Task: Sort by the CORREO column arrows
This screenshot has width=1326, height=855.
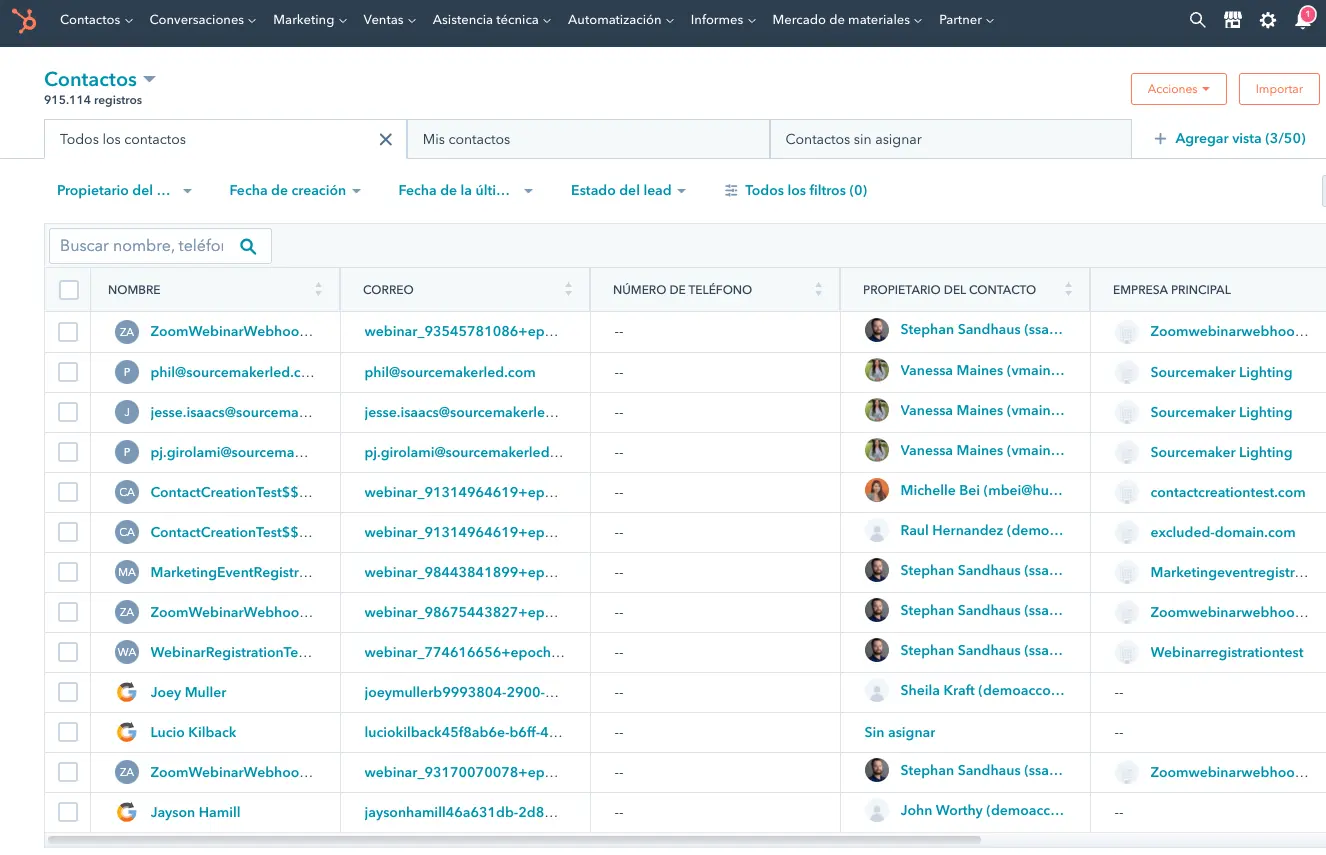Action: tap(568, 290)
